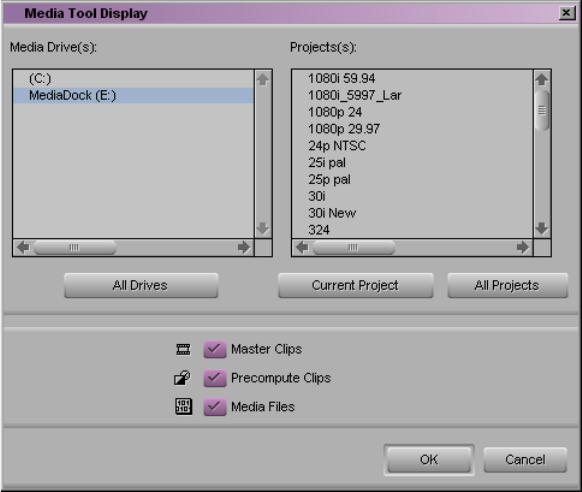Viewport: 582px width, 492px height.
Task: Click Media Drives list scroll up arrow
Action: point(263,79)
